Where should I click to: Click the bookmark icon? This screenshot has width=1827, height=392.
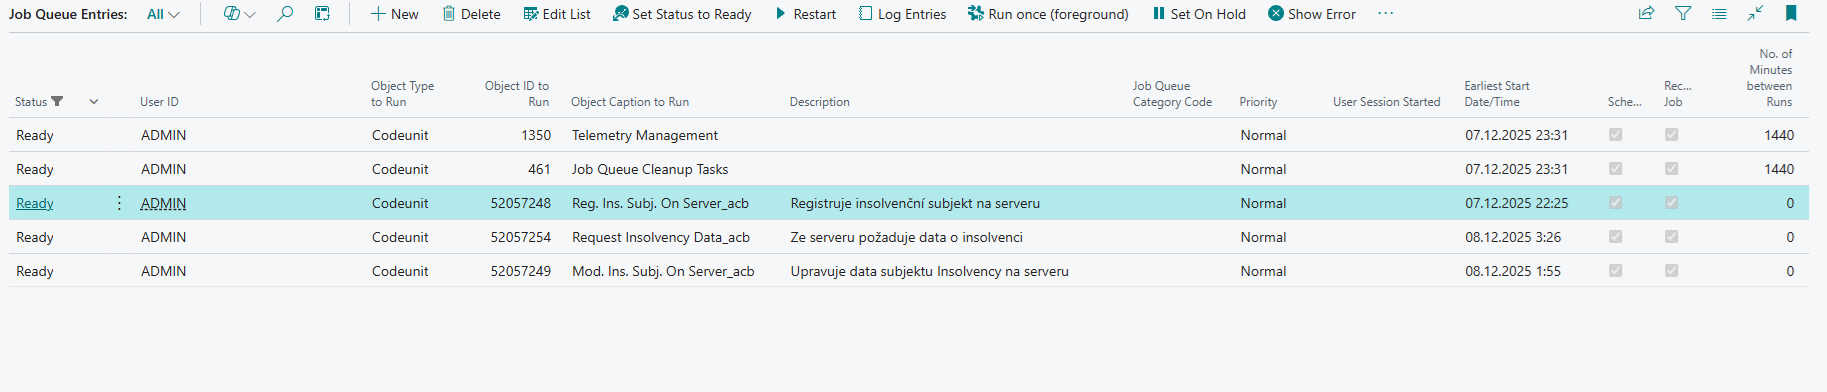point(1791,13)
